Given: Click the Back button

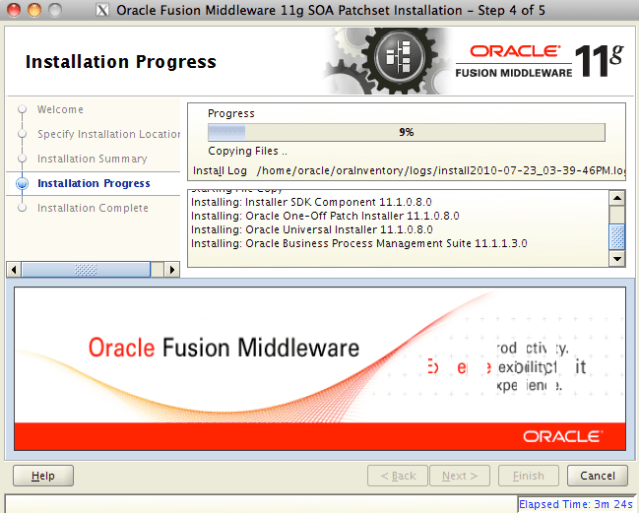Looking at the screenshot, I should point(397,476).
